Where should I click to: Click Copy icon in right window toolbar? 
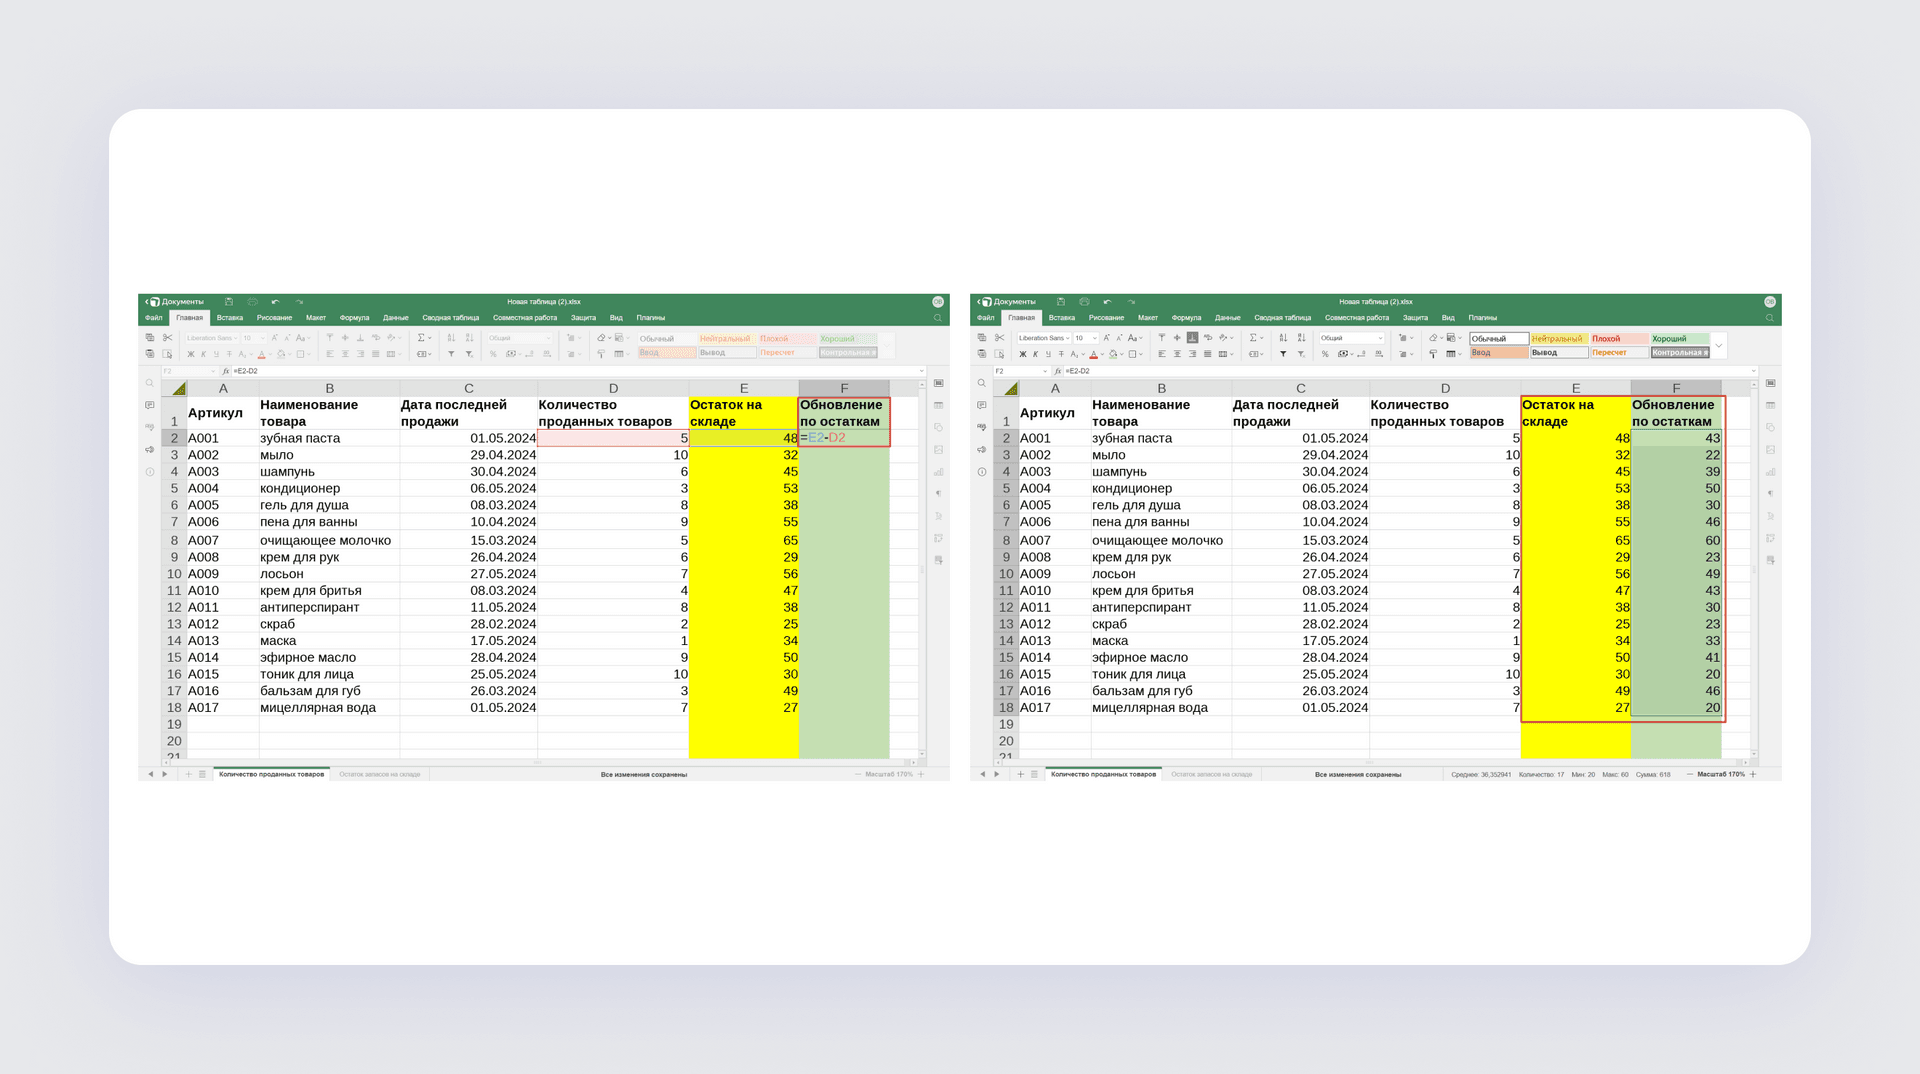(x=982, y=338)
